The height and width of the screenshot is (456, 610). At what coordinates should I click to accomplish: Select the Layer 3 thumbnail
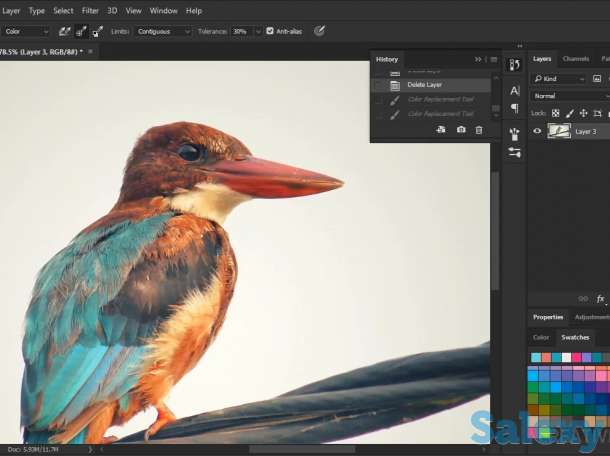(x=559, y=131)
